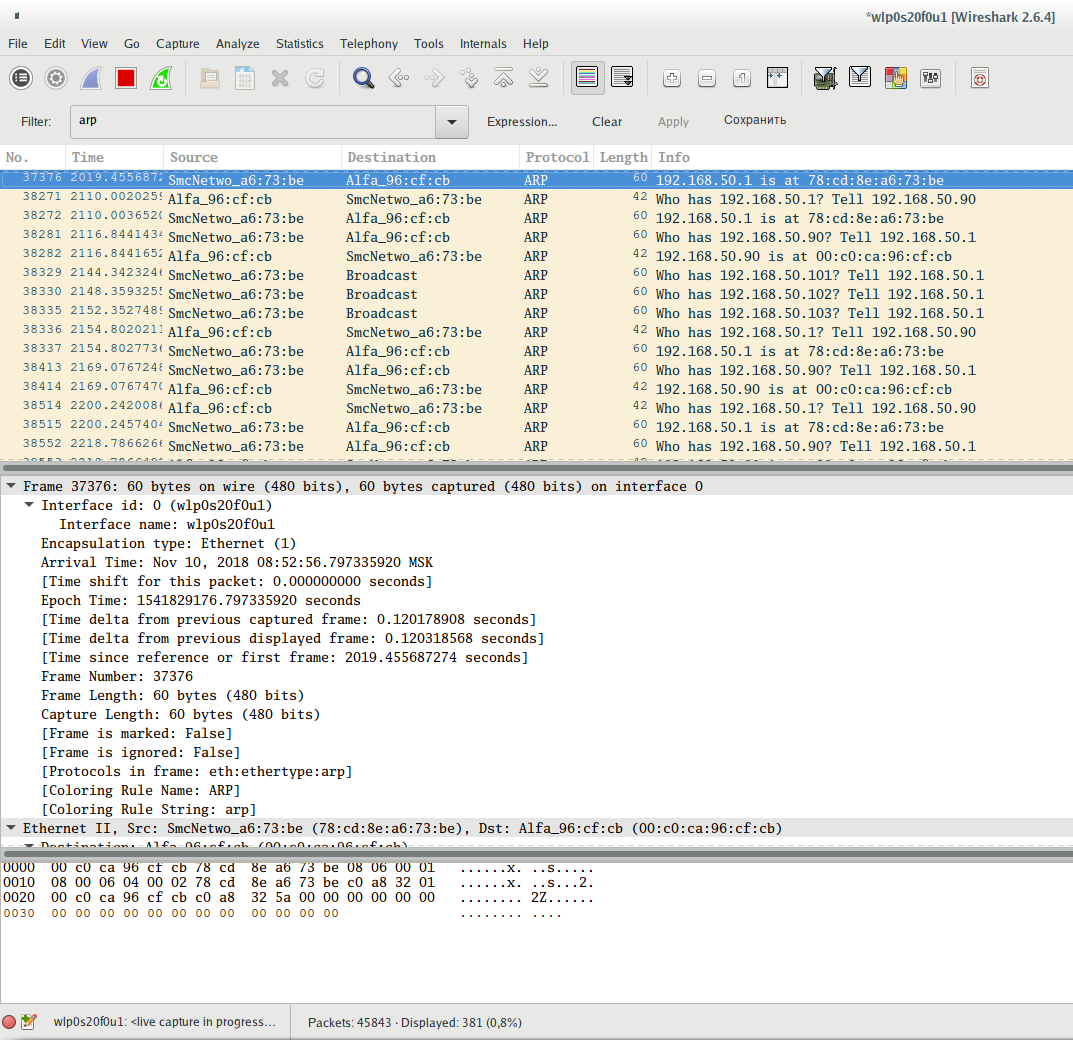Sort by the Protocol column header

coord(556,157)
